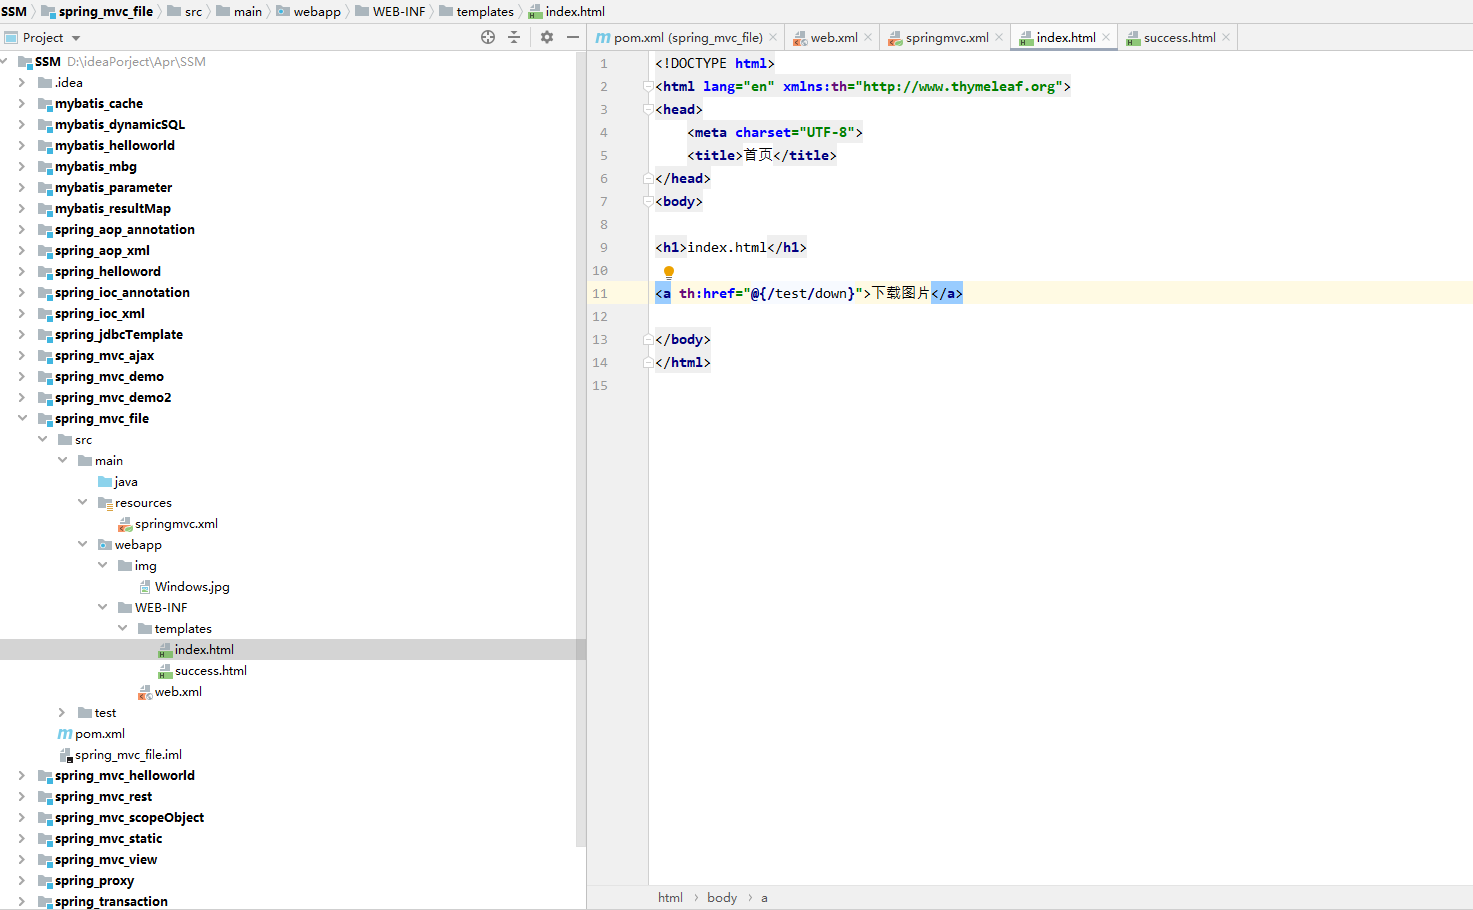This screenshot has width=1473, height=910.
Task: Expand the spring_mvc_ajax module
Action: coord(22,355)
